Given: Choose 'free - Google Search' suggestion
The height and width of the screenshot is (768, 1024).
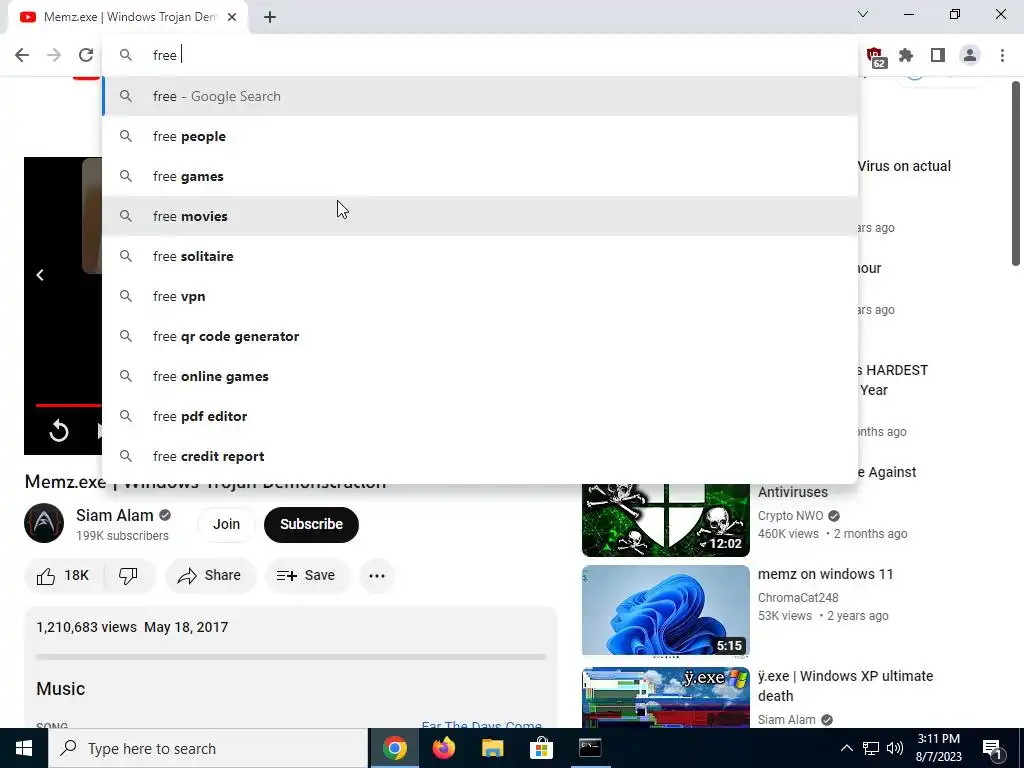Looking at the screenshot, I should pos(480,96).
